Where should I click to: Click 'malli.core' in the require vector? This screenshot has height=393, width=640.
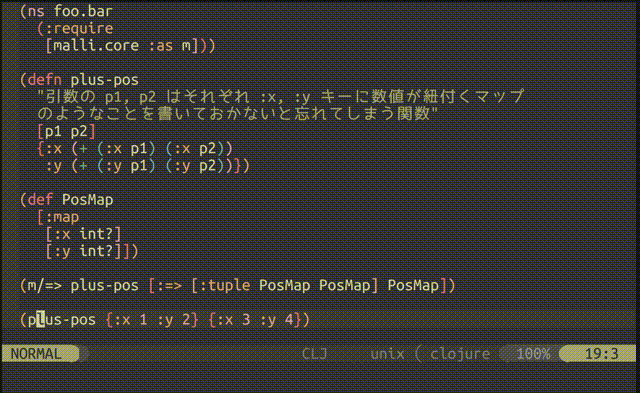pyautogui.click(x=96, y=45)
